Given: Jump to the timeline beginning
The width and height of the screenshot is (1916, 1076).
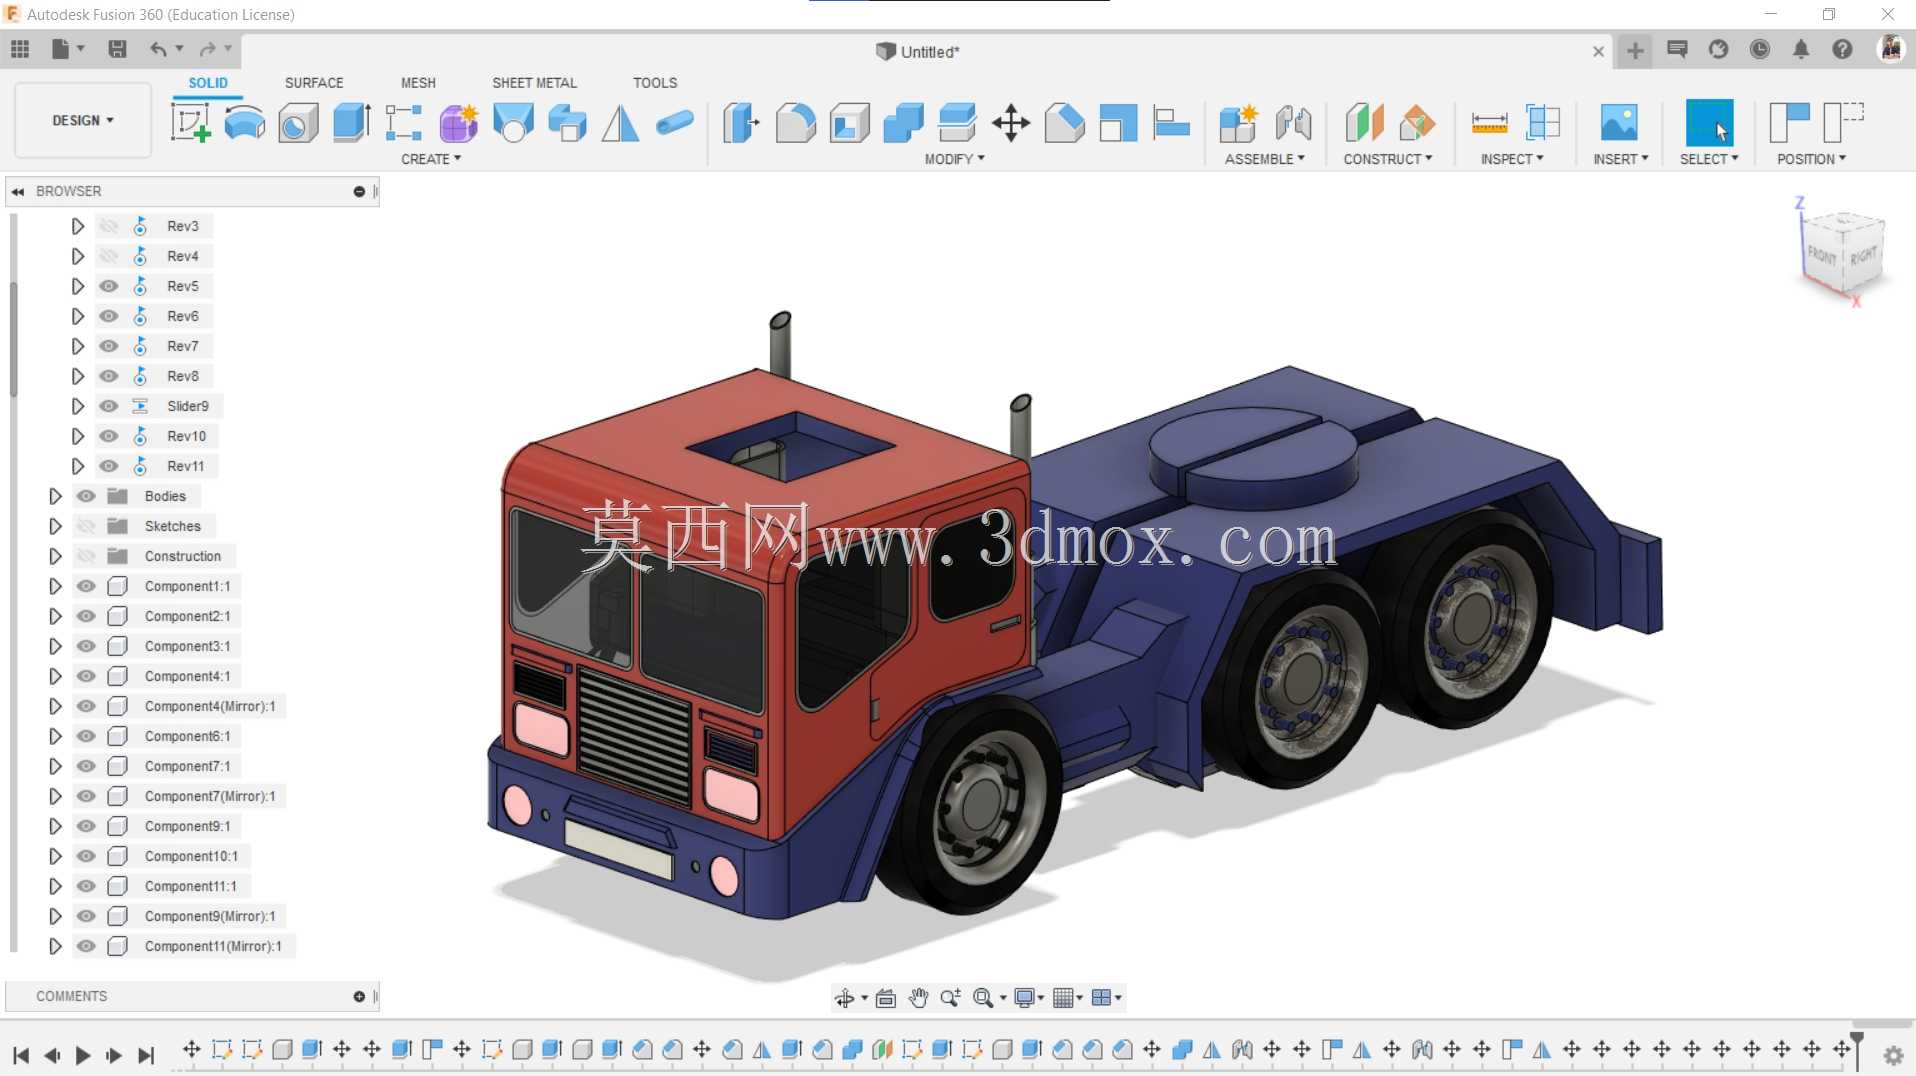Looking at the screenshot, I should 21,1055.
